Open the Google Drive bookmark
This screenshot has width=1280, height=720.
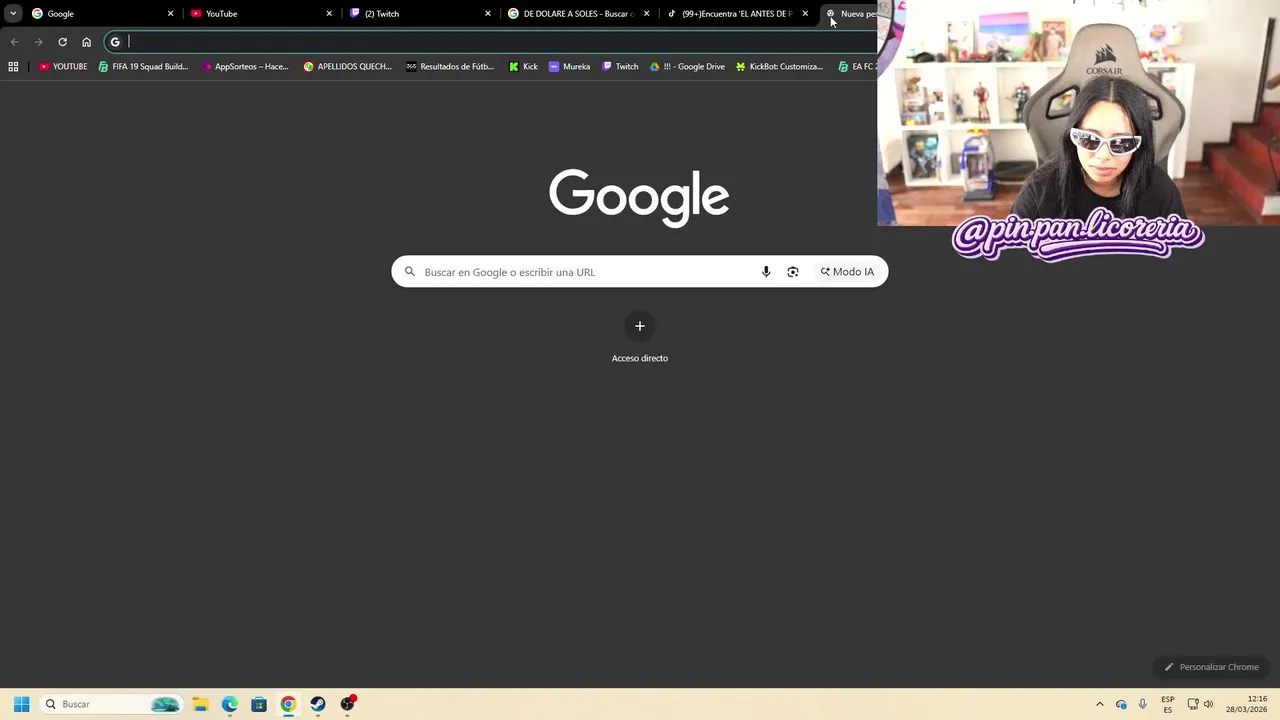687,67
